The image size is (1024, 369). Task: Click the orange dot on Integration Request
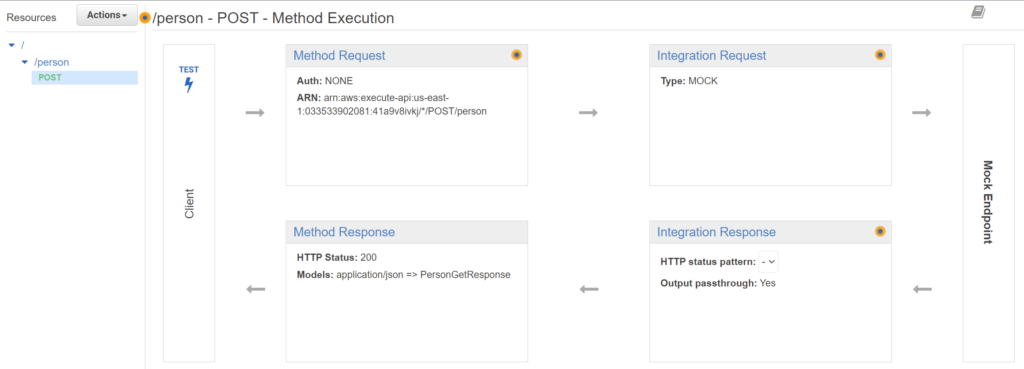click(880, 55)
